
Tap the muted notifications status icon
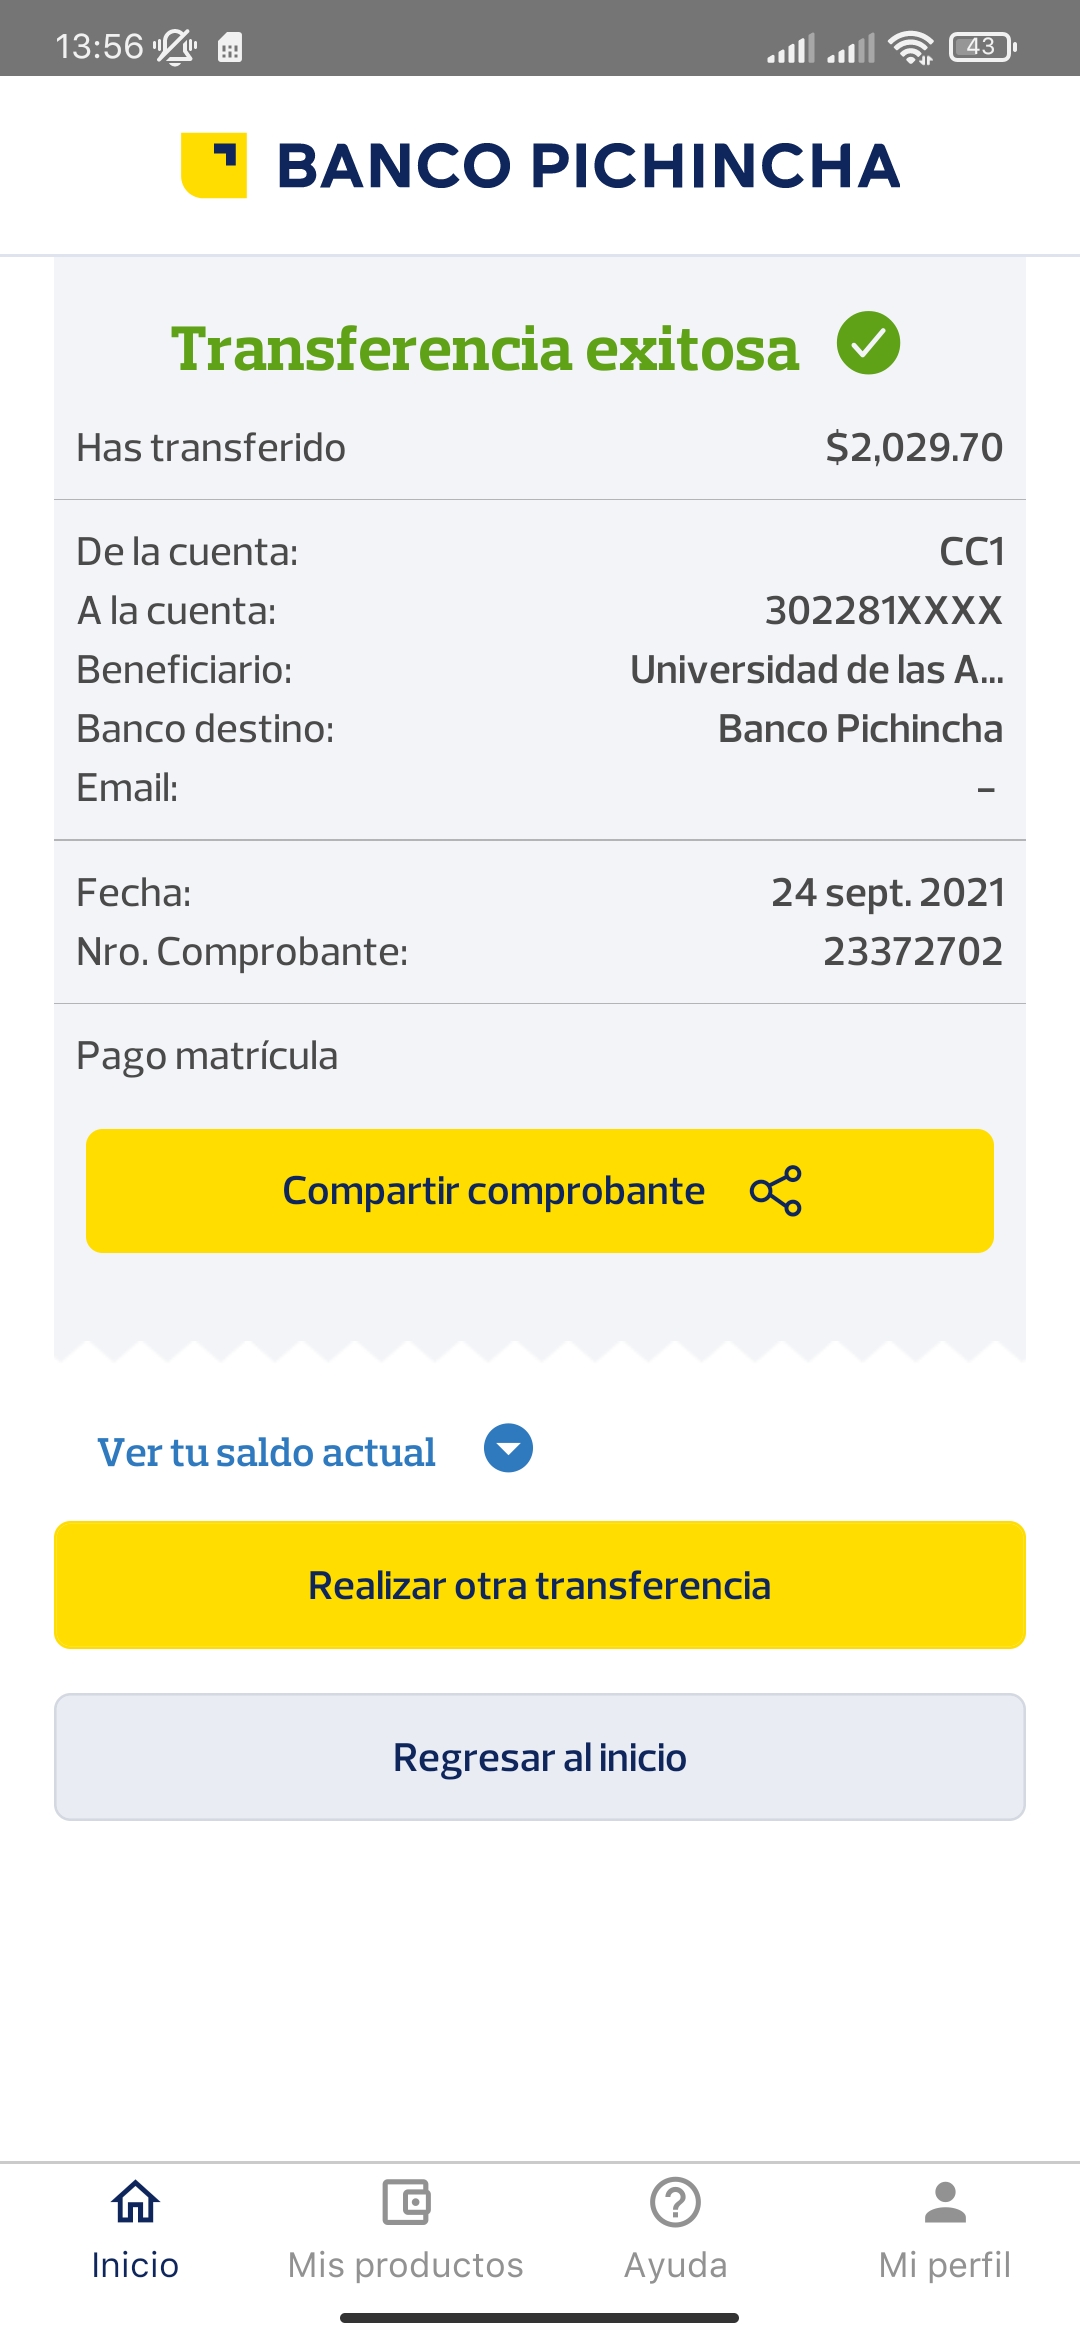point(176,47)
